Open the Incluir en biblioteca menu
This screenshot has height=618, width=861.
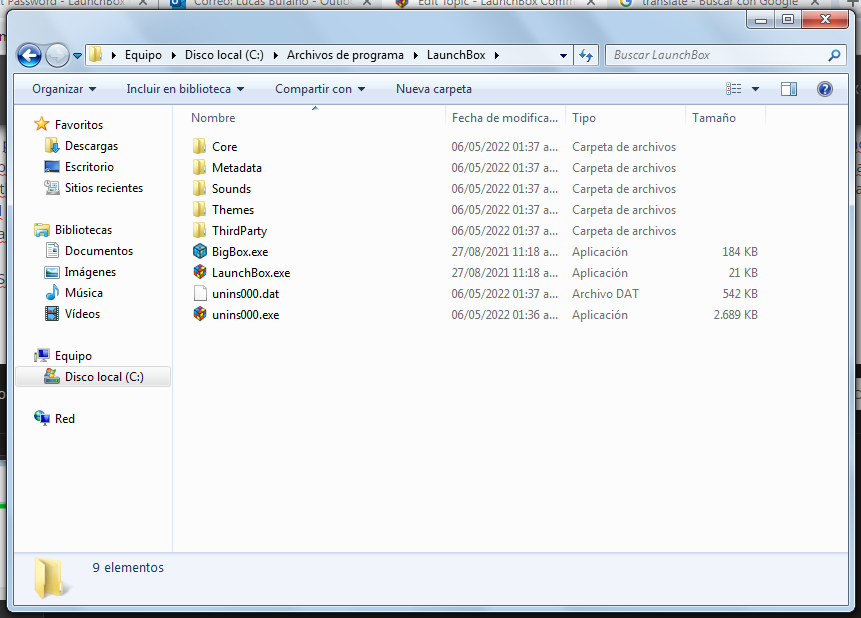[185, 89]
